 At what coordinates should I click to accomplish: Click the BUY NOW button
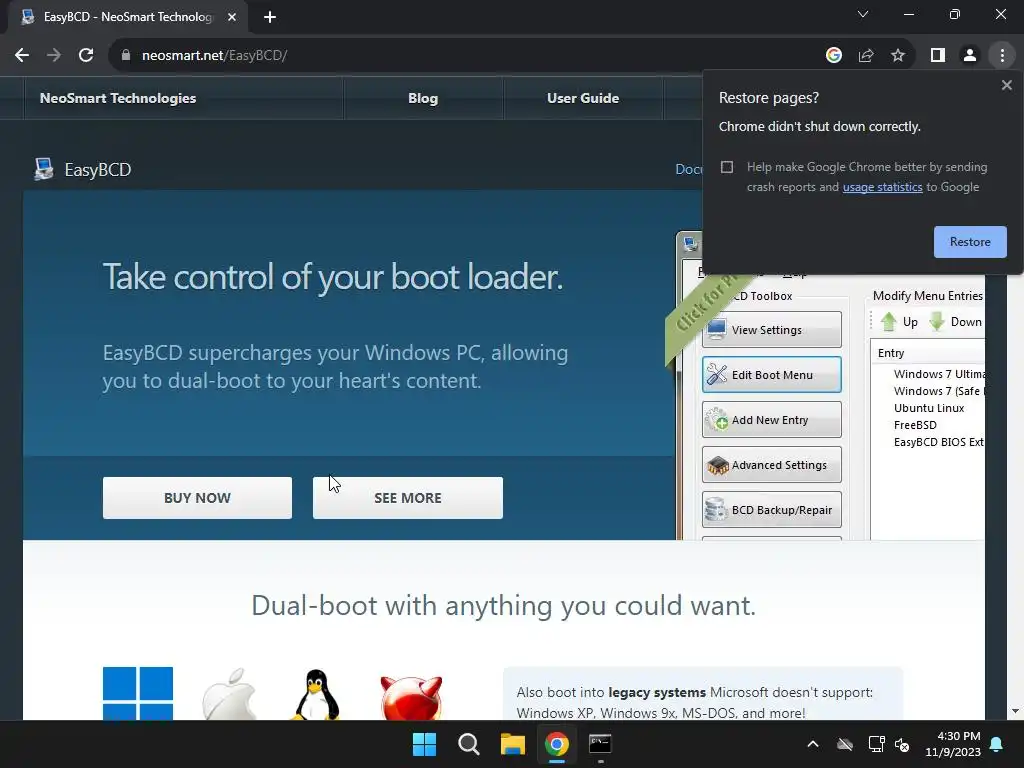click(x=197, y=498)
